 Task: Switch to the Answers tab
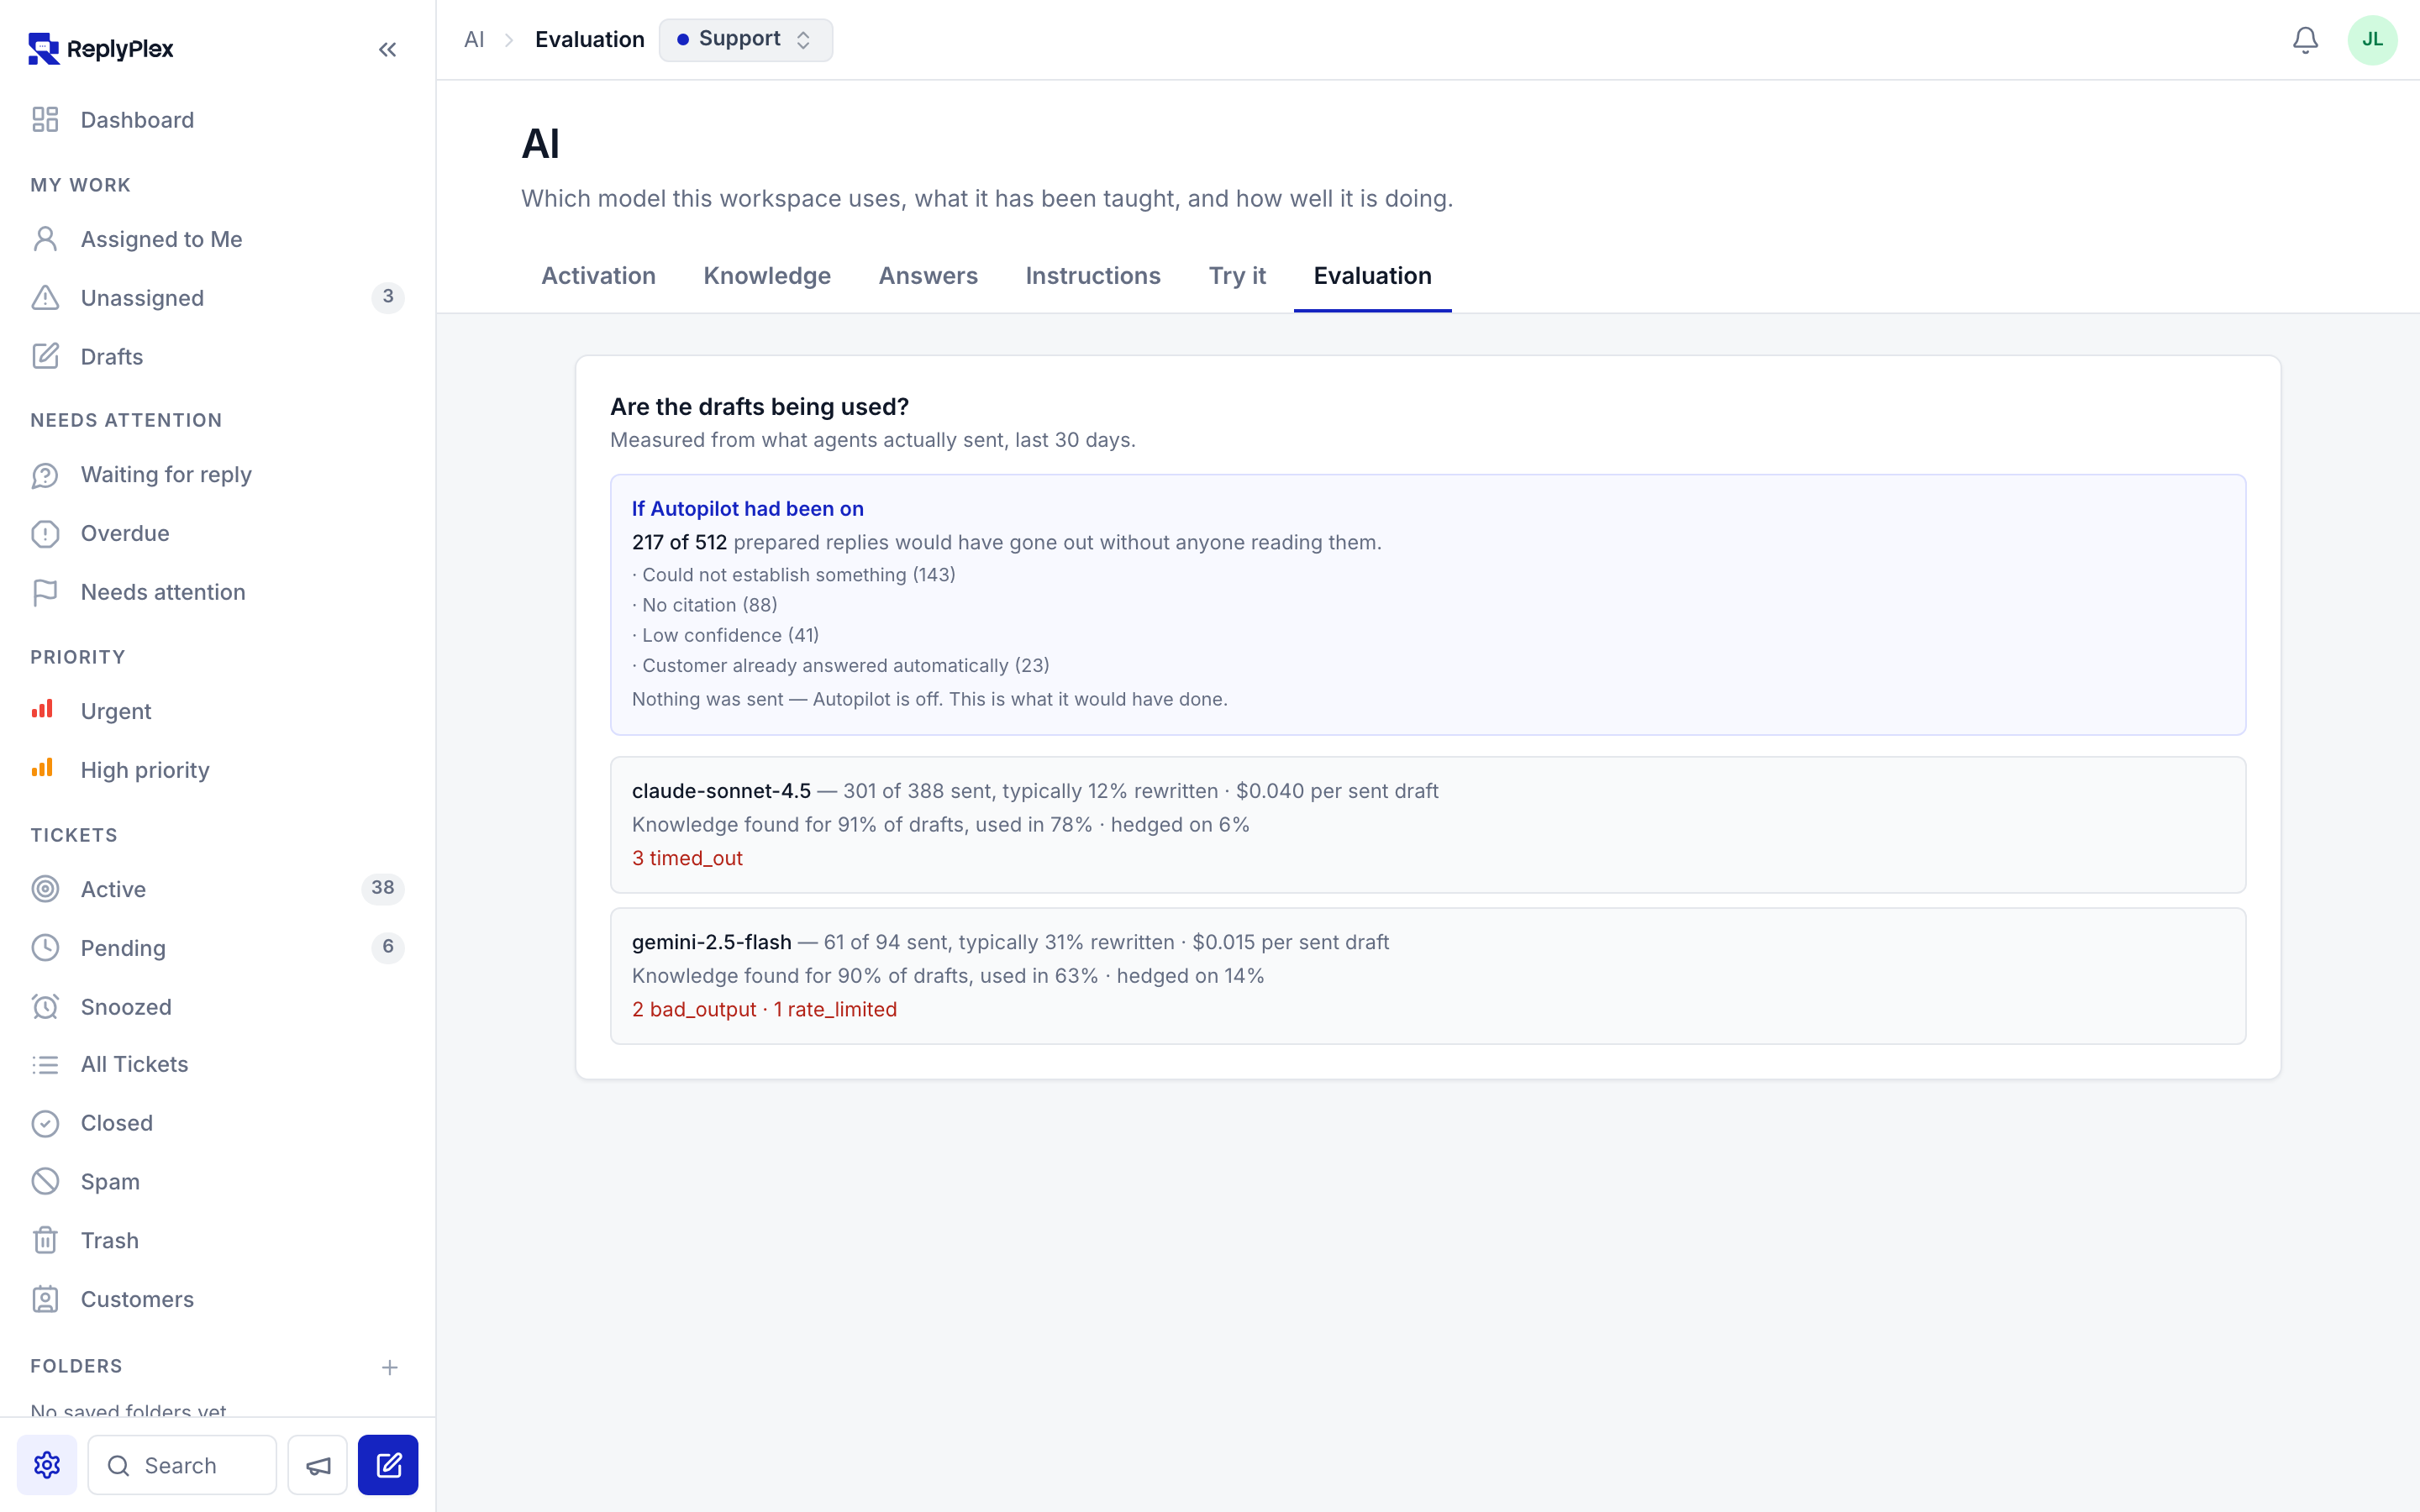[x=927, y=276]
